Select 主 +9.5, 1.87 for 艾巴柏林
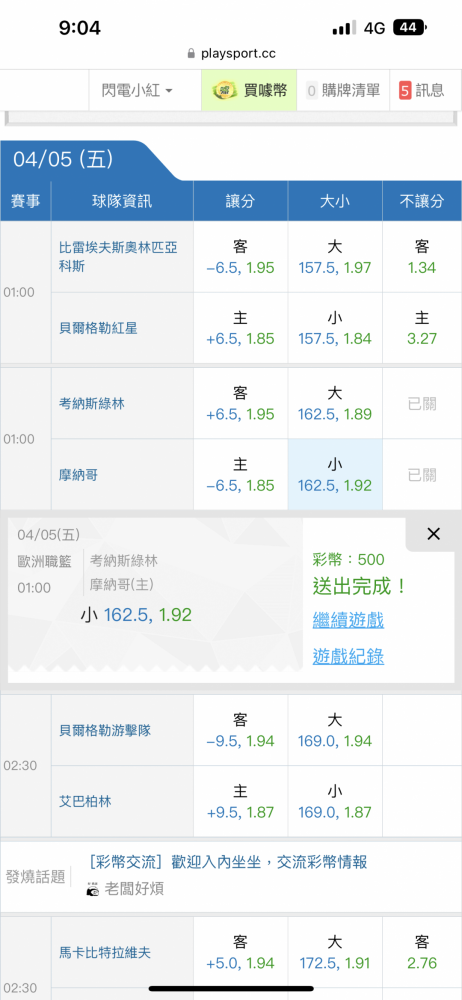Viewport: 462px width, 1000px height. (x=241, y=802)
